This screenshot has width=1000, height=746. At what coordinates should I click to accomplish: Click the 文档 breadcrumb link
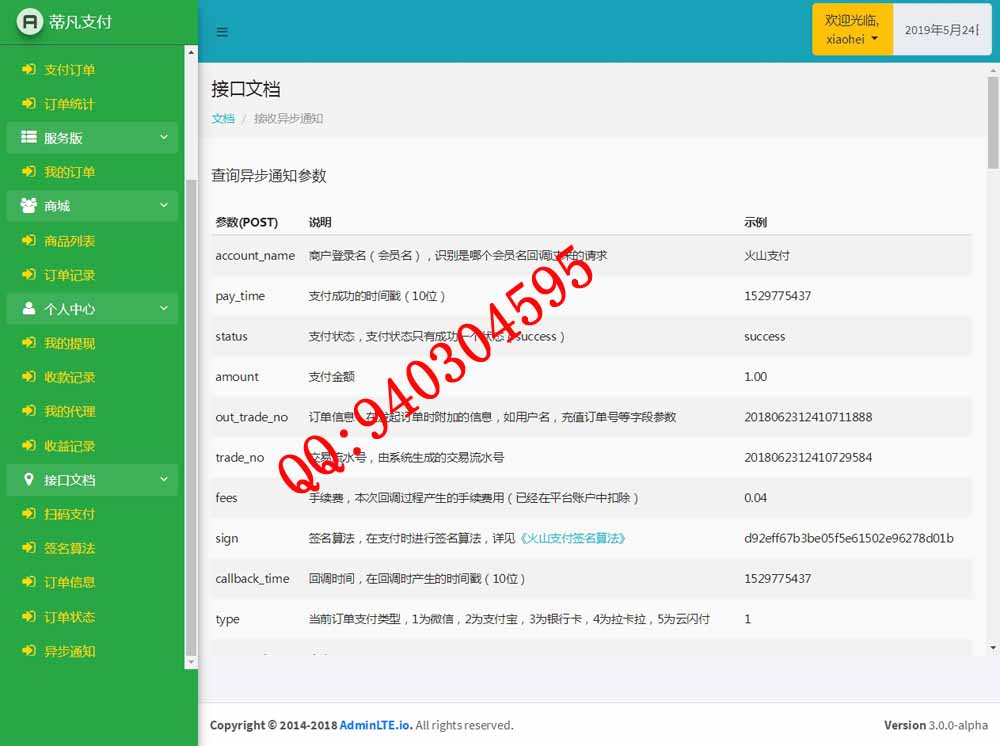pos(223,118)
